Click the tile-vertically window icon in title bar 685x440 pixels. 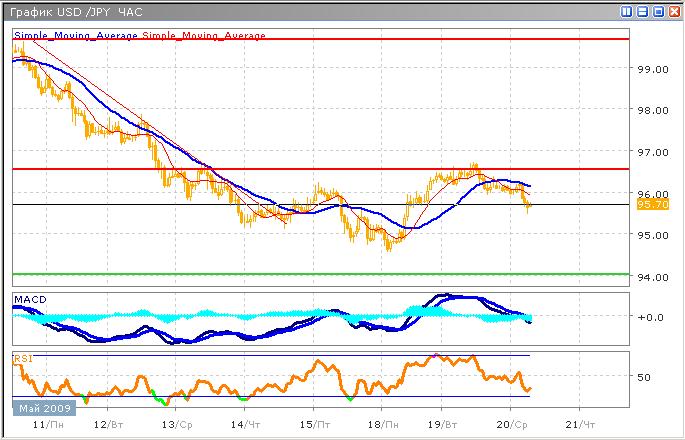(626, 11)
